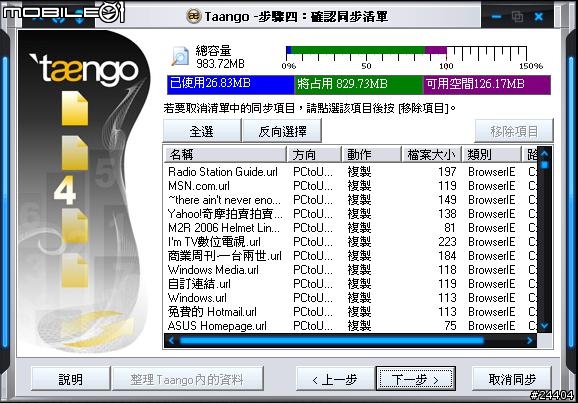Click the blue horizontal scrollbar thumb
Viewport: 578px width, 403px height.
pos(331,340)
